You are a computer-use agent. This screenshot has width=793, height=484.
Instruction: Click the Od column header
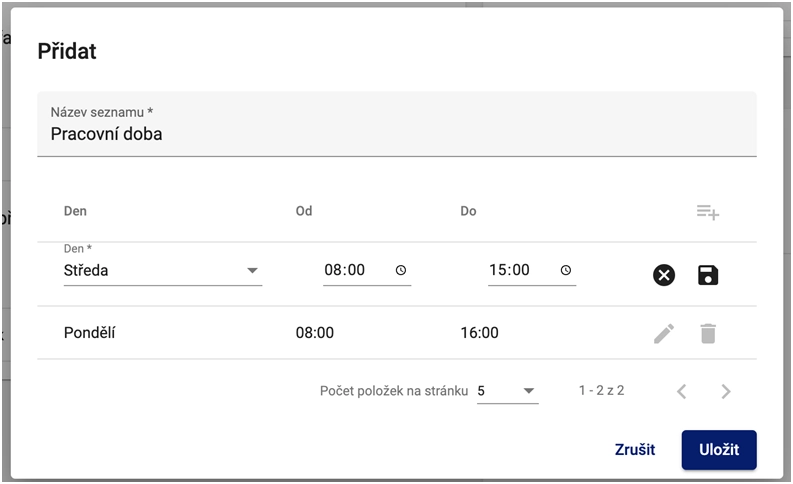305,211
